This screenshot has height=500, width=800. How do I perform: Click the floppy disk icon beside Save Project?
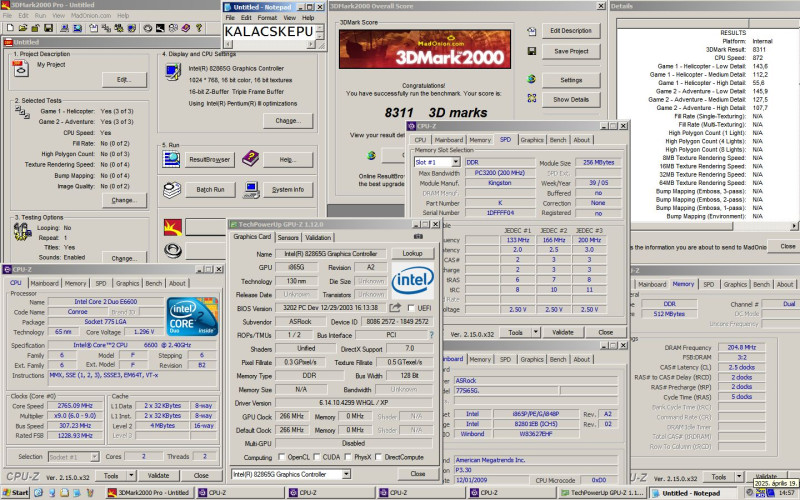point(532,51)
